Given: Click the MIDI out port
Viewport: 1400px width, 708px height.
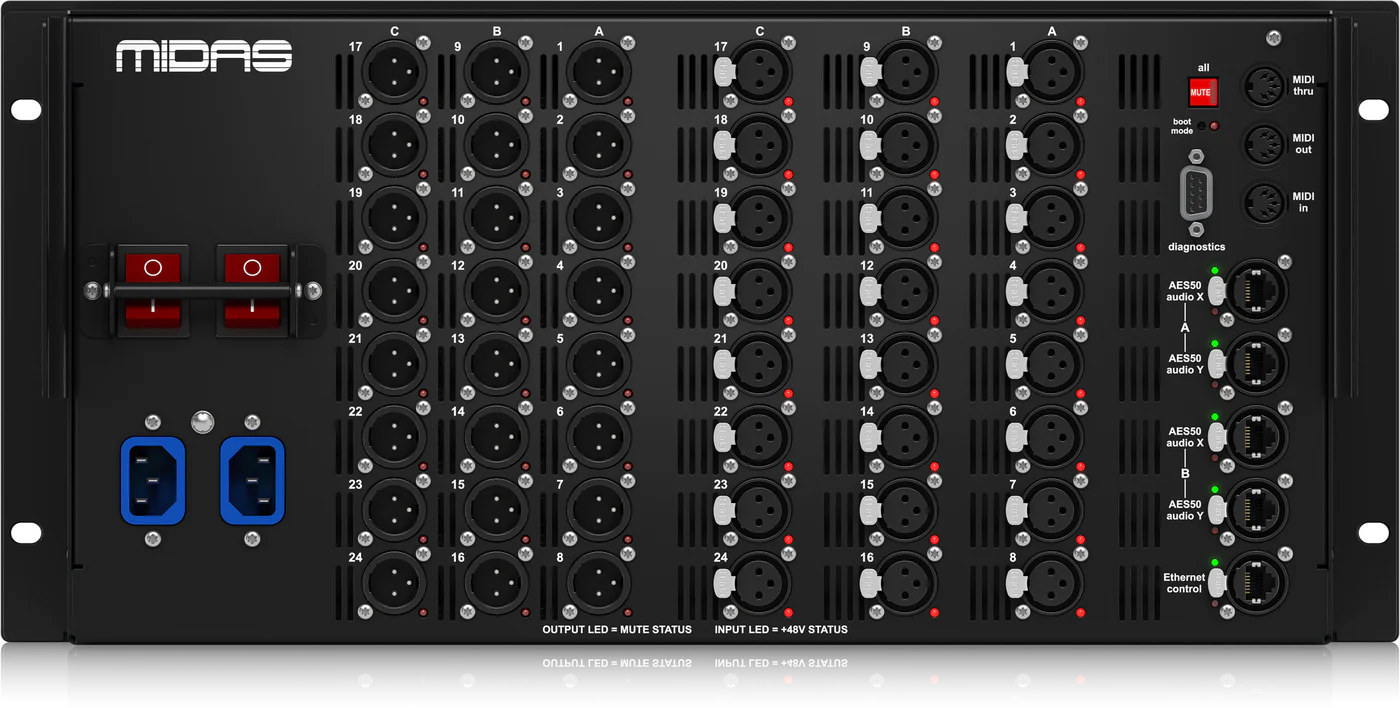Looking at the screenshot, I should click(1262, 144).
